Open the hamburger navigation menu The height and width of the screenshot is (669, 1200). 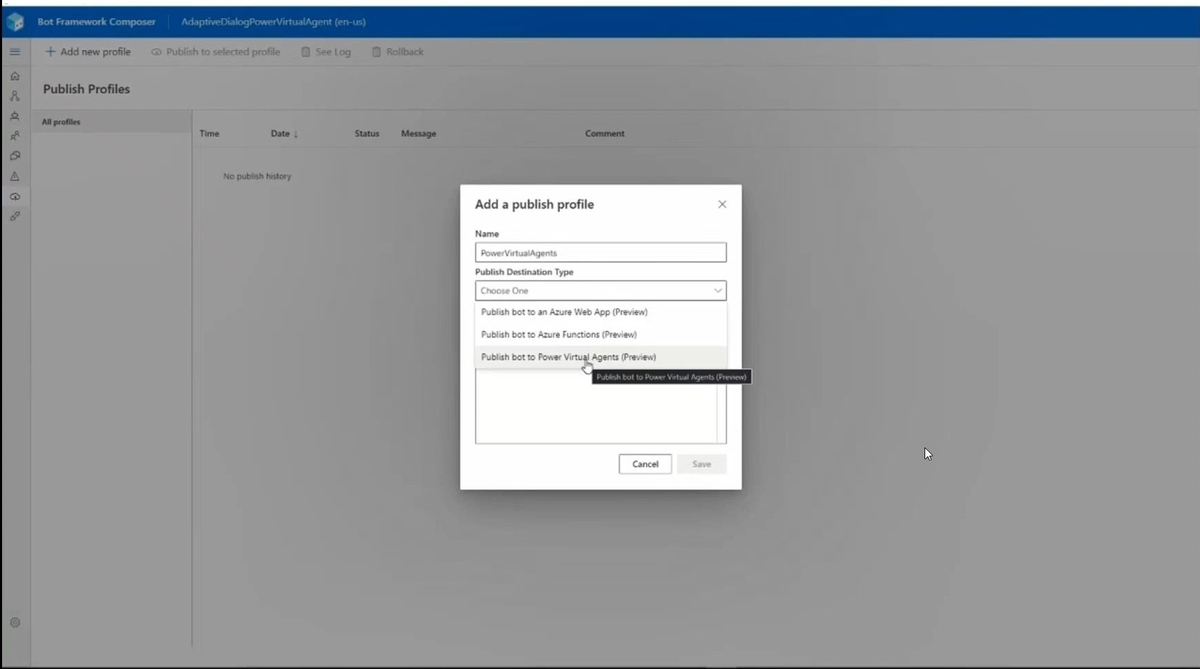pyautogui.click(x=15, y=52)
